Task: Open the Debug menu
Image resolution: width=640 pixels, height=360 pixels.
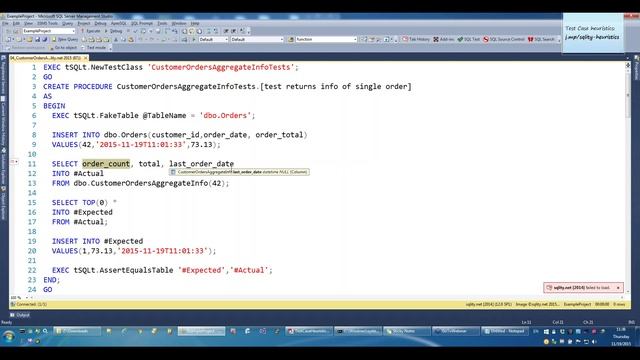Action: pyautogui.click(x=100, y=24)
